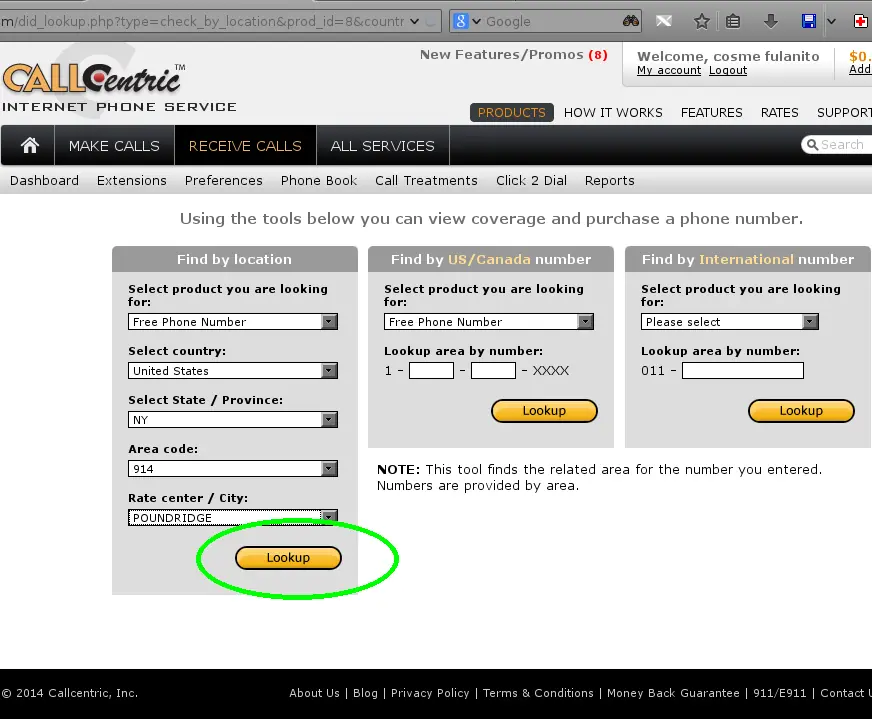Open Please select dropdown in International panel
The width and height of the screenshot is (872, 719).
pyautogui.click(x=730, y=321)
